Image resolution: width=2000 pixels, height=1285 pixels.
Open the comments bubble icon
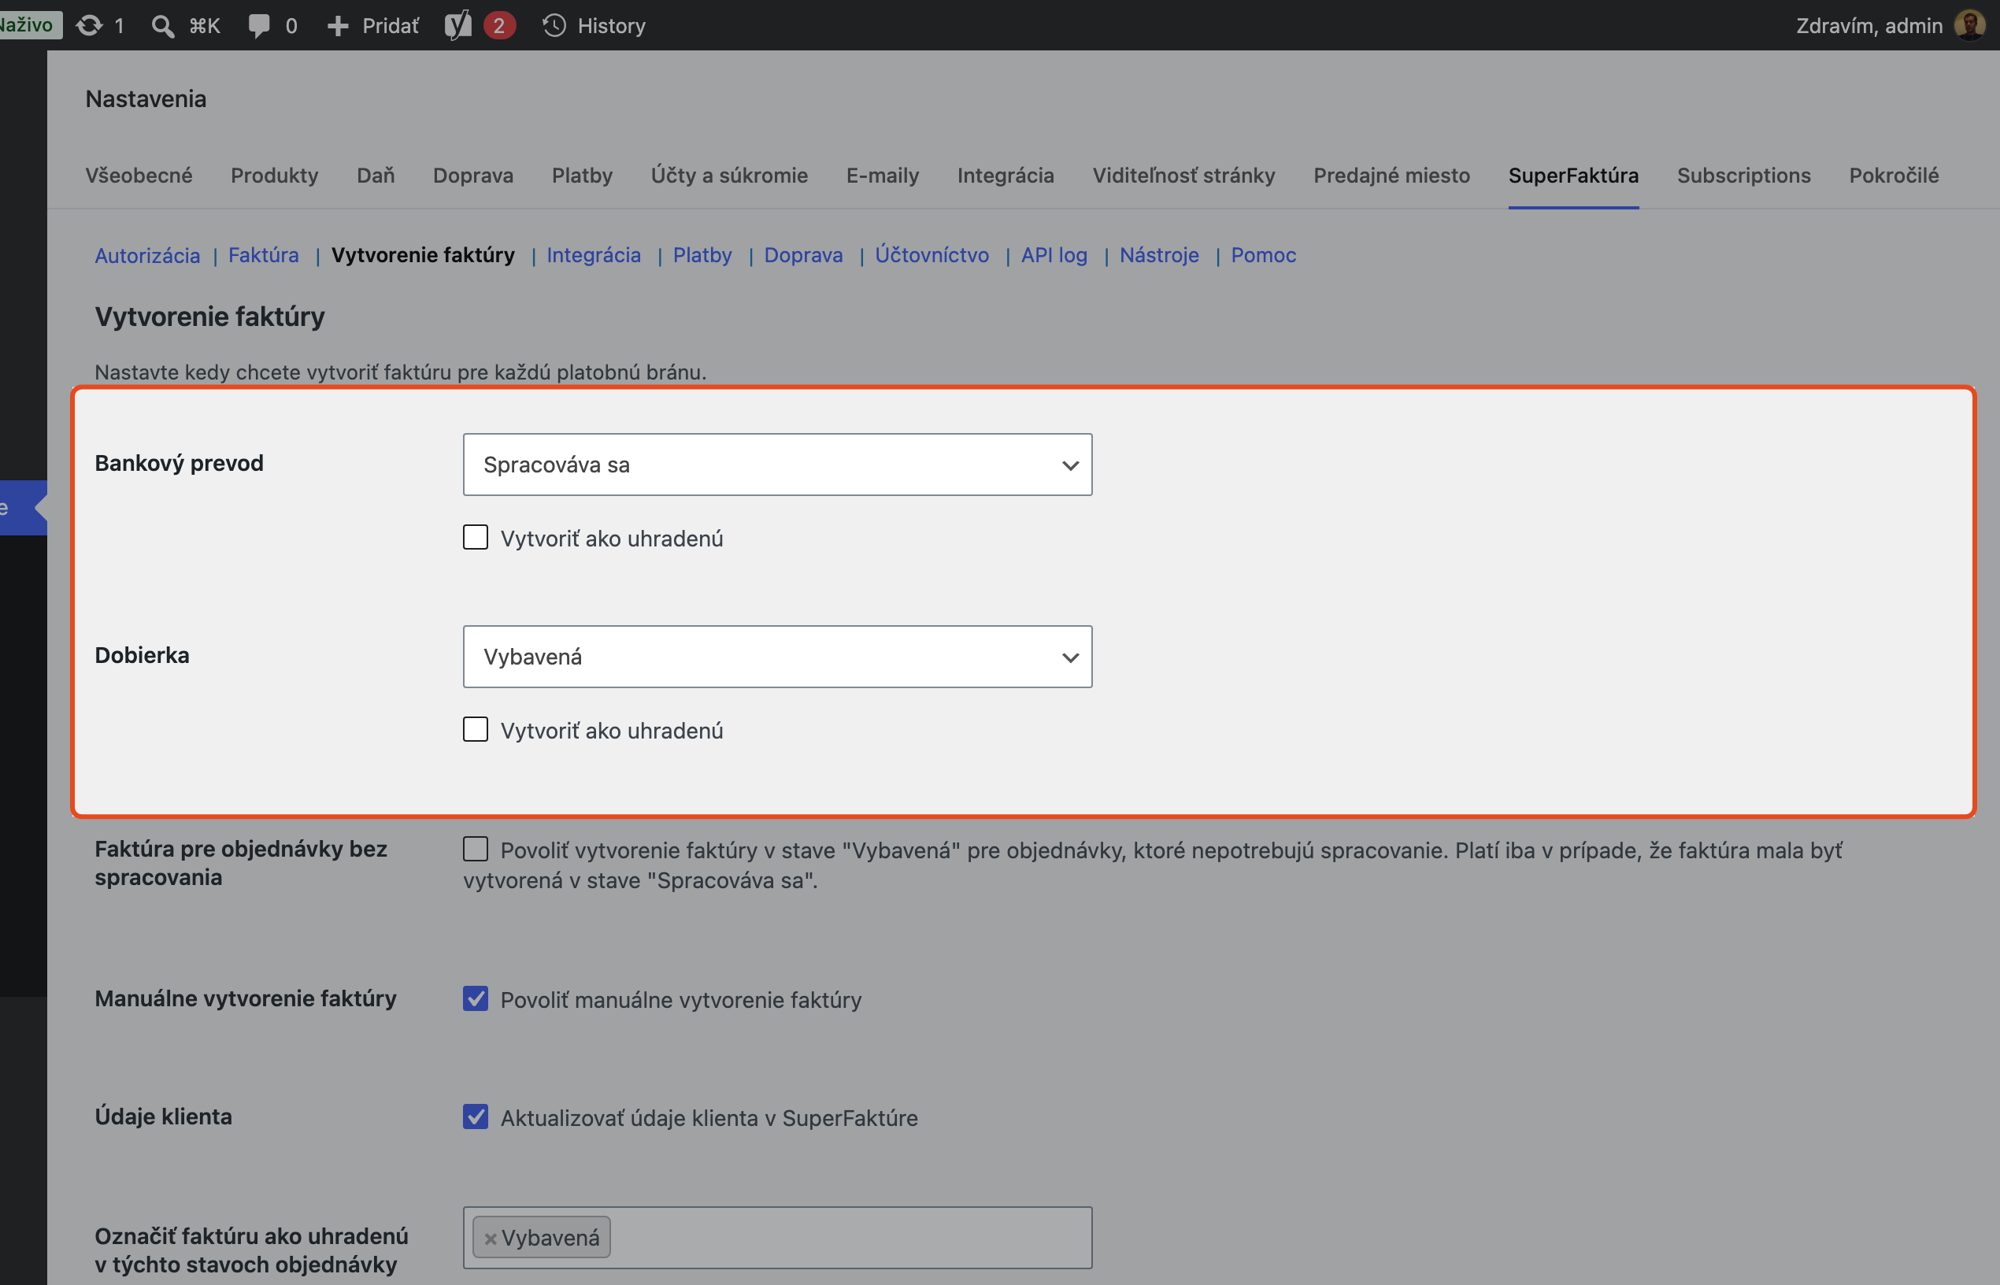coord(259,25)
